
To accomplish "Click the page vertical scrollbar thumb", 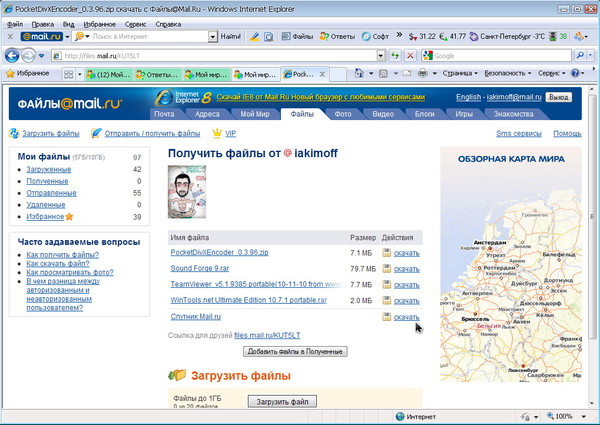I will click(x=592, y=218).
